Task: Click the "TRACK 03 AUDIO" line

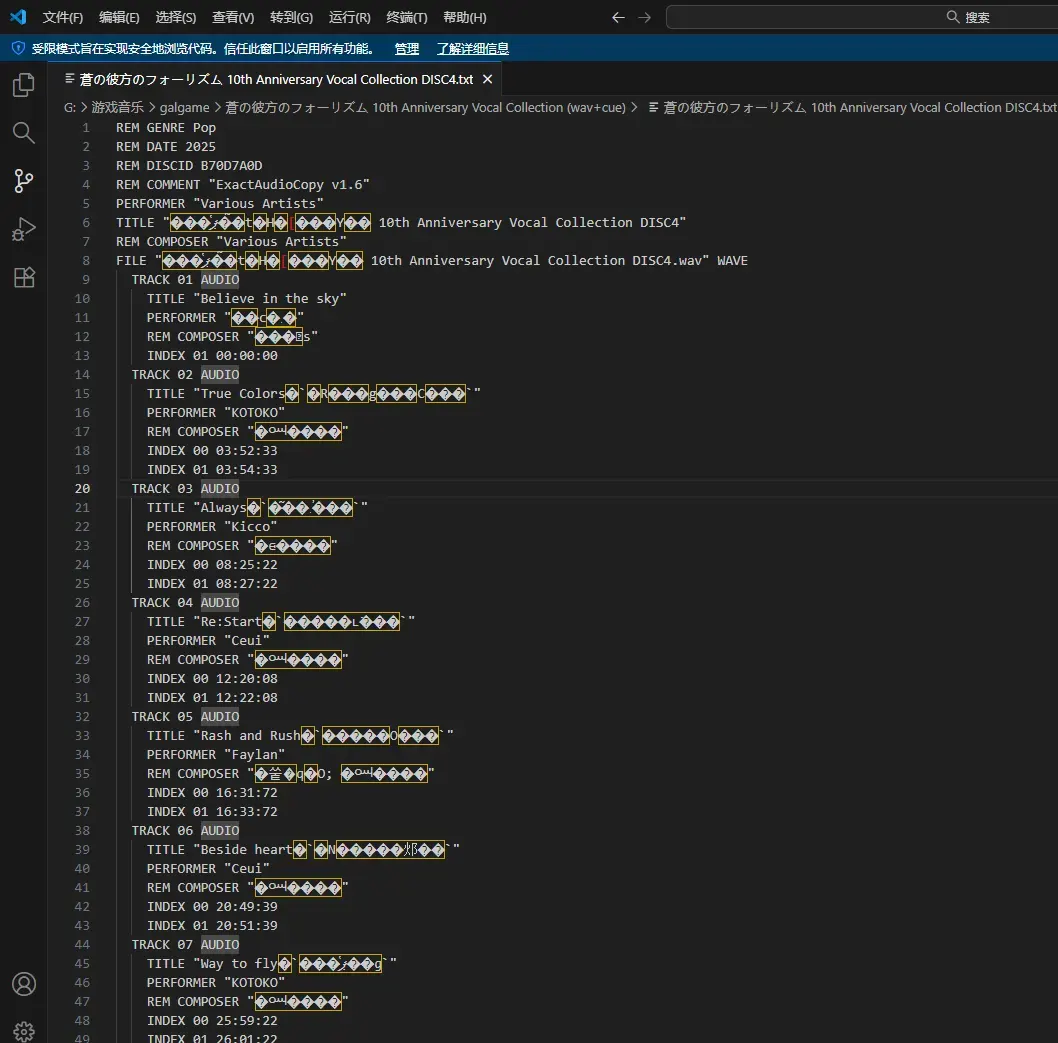Action: (185, 488)
